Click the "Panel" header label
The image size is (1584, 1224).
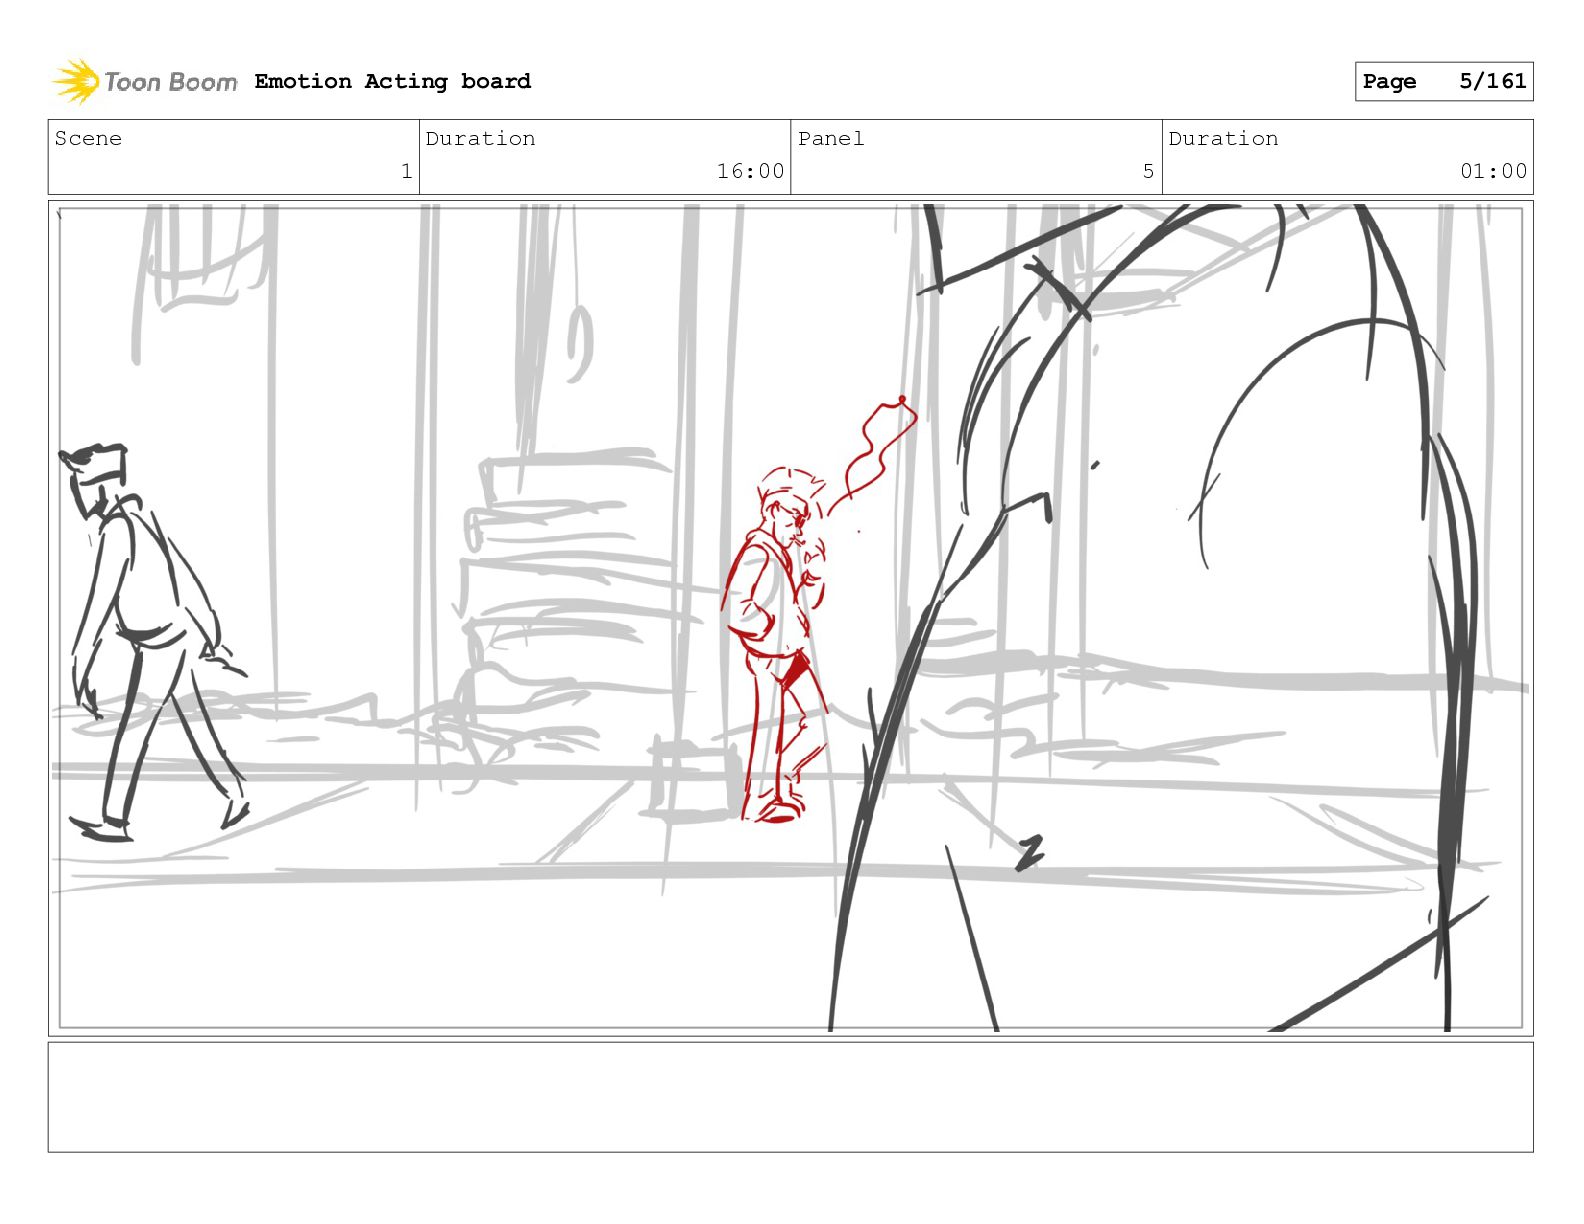pyautogui.click(x=830, y=138)
